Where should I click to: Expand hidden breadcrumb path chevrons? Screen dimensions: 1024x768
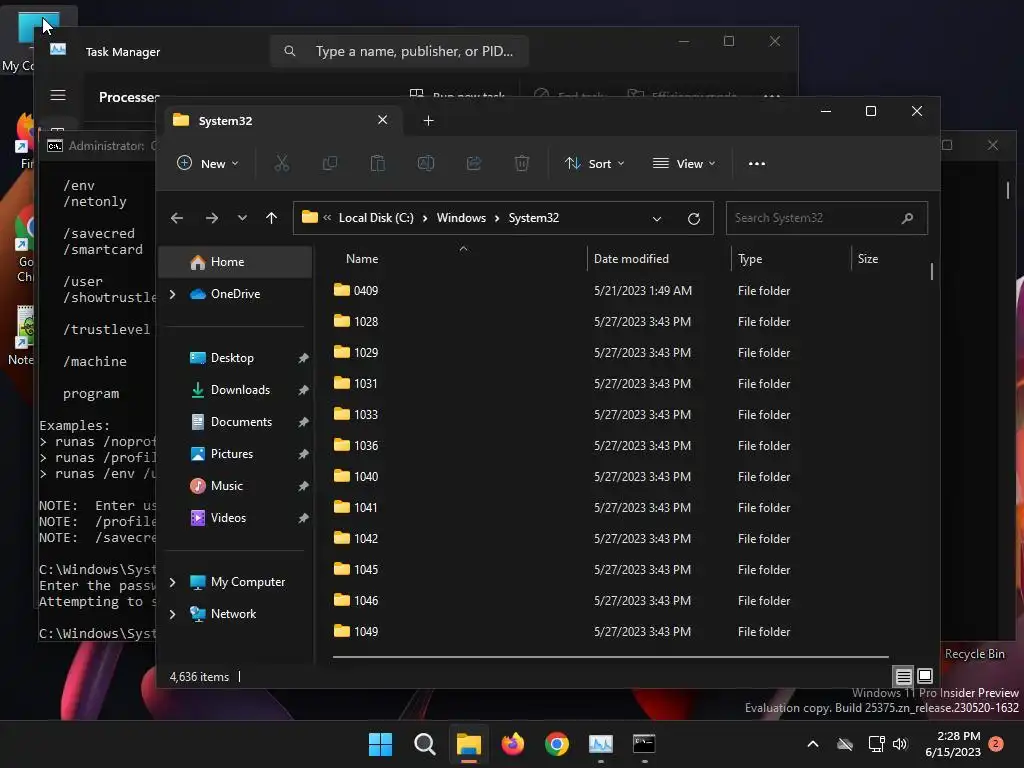coord(327,218)
